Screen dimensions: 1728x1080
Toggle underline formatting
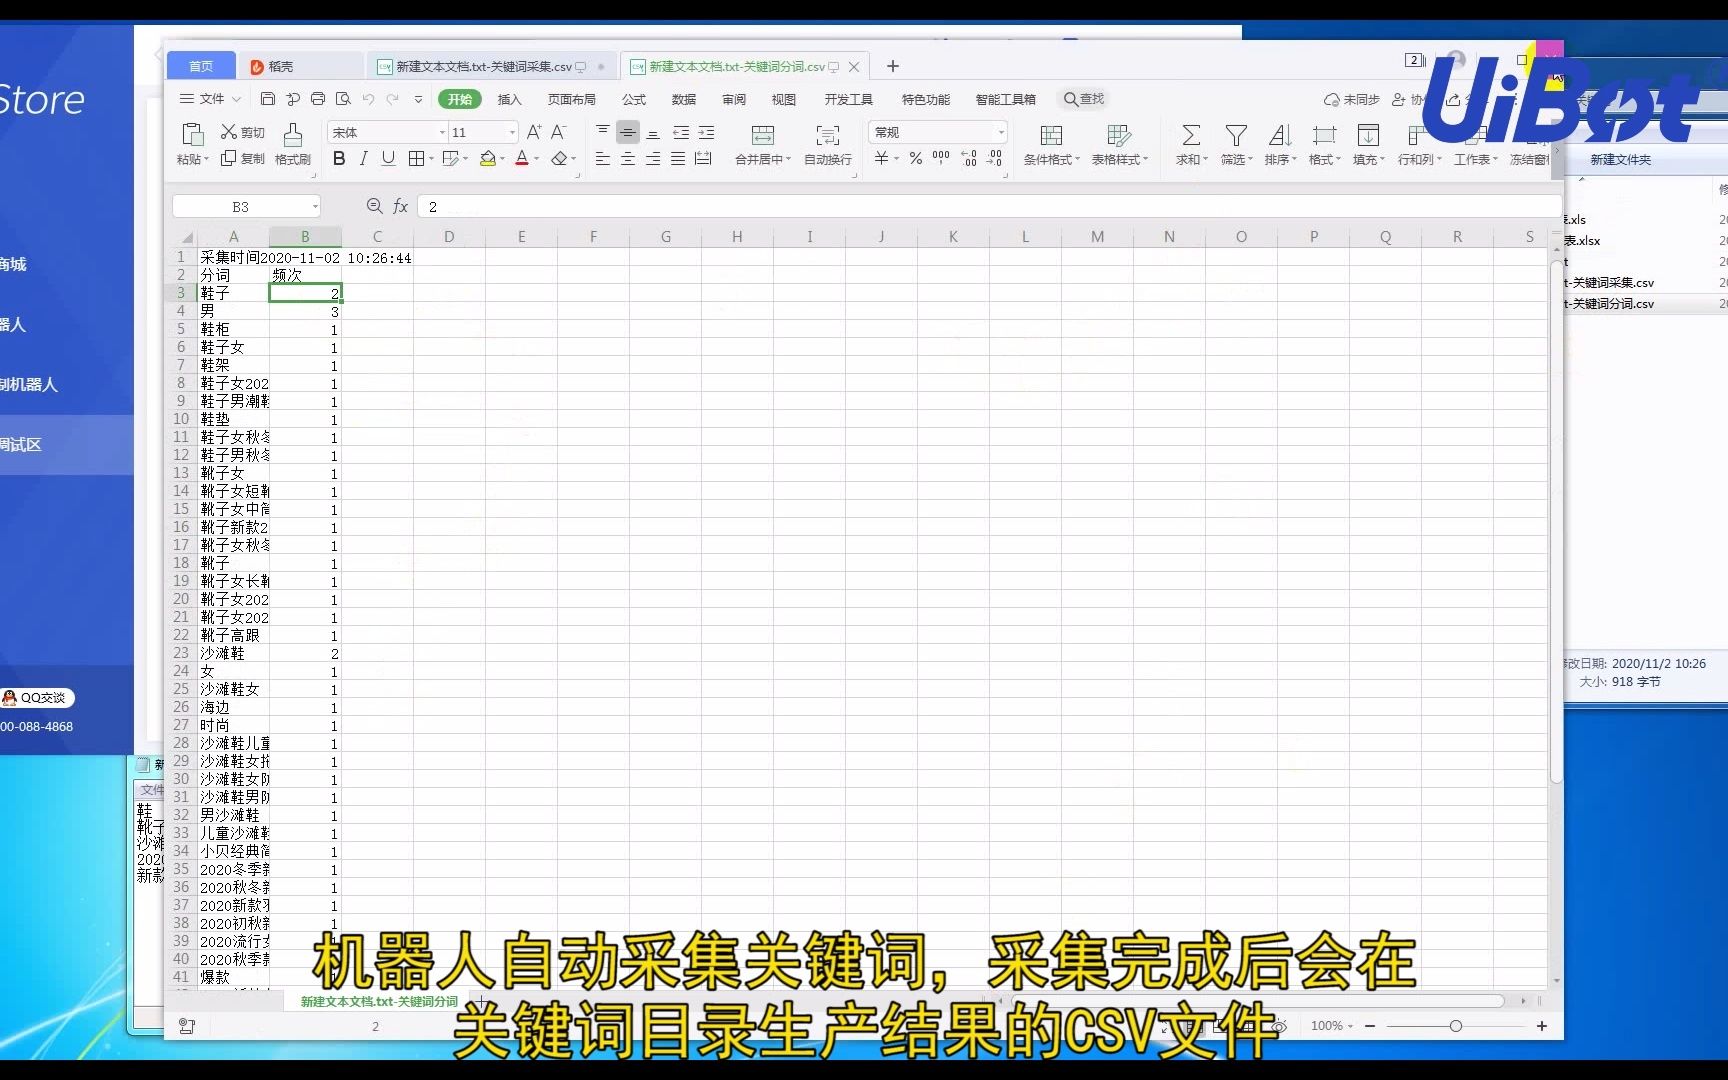click(x=388, y=158)
